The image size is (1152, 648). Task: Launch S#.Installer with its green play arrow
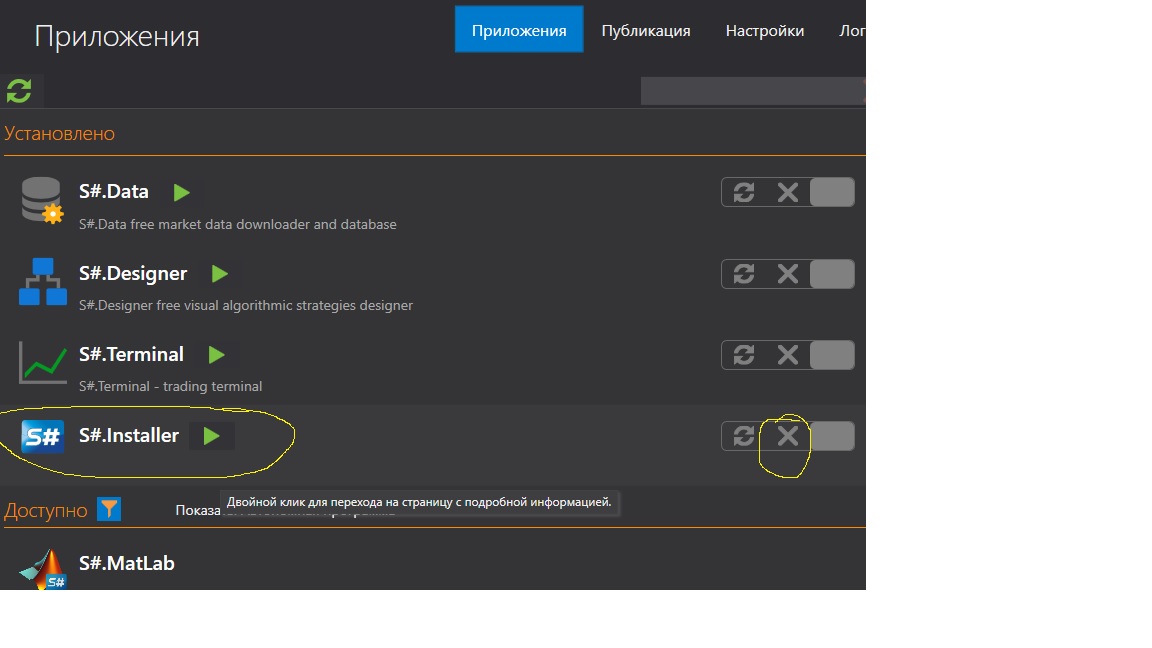coord(212,436)
